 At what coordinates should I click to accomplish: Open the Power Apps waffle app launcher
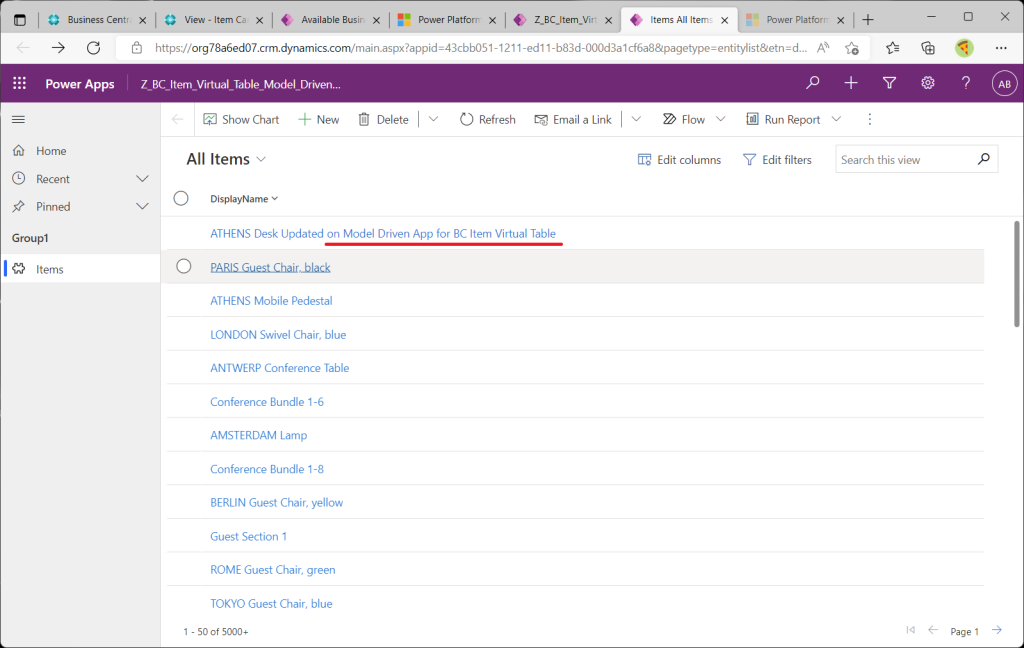click(19, 84)
